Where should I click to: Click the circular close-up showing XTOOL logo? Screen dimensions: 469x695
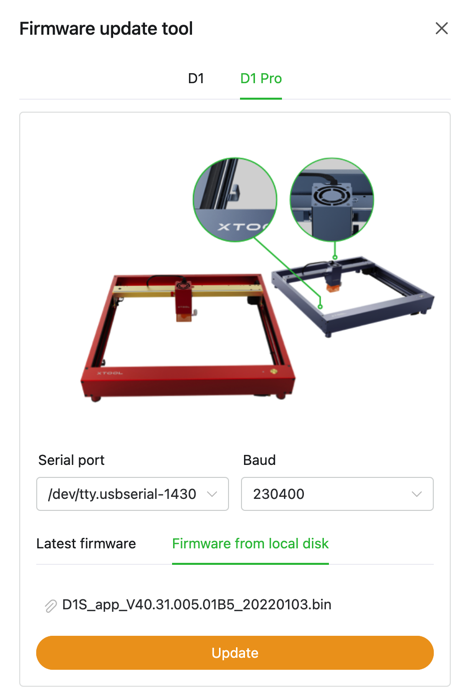click(x=235, y=199)
